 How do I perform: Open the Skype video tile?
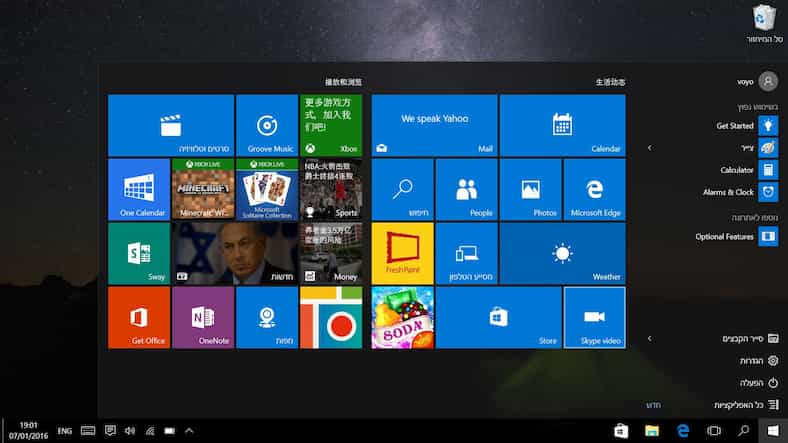(594, 317)
